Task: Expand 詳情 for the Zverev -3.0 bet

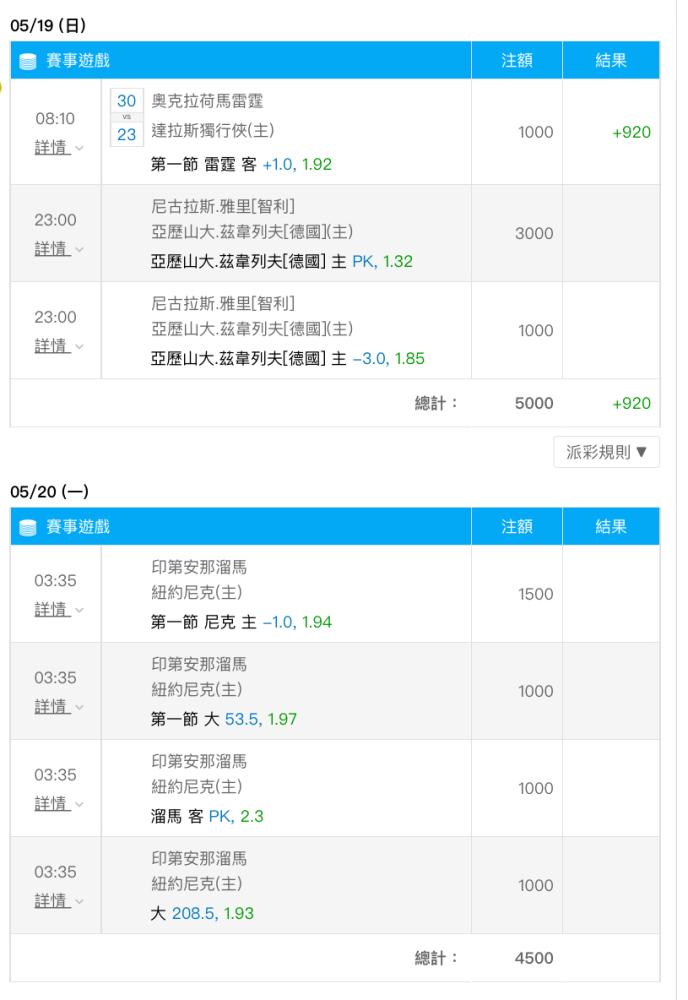Action: pyautogui.click(x=59, y=346)
